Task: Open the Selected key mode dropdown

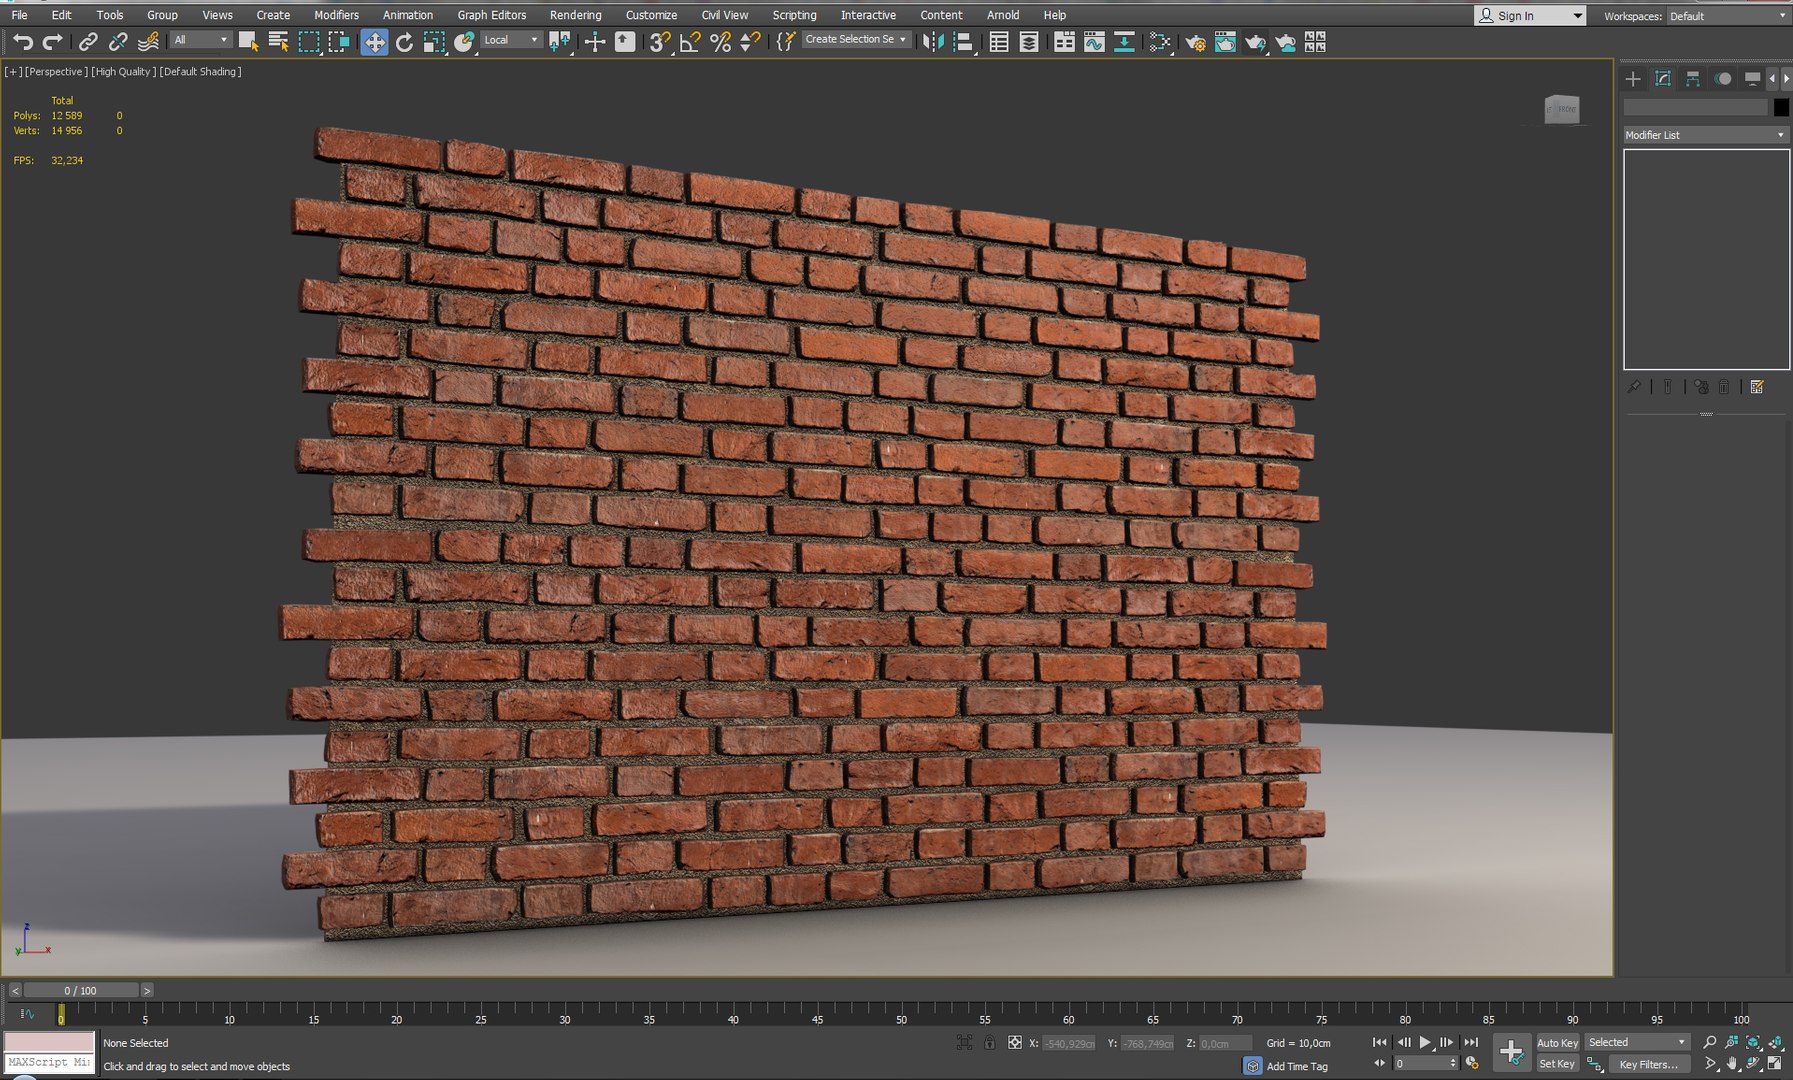Action: click(x=1636, y=1042)
